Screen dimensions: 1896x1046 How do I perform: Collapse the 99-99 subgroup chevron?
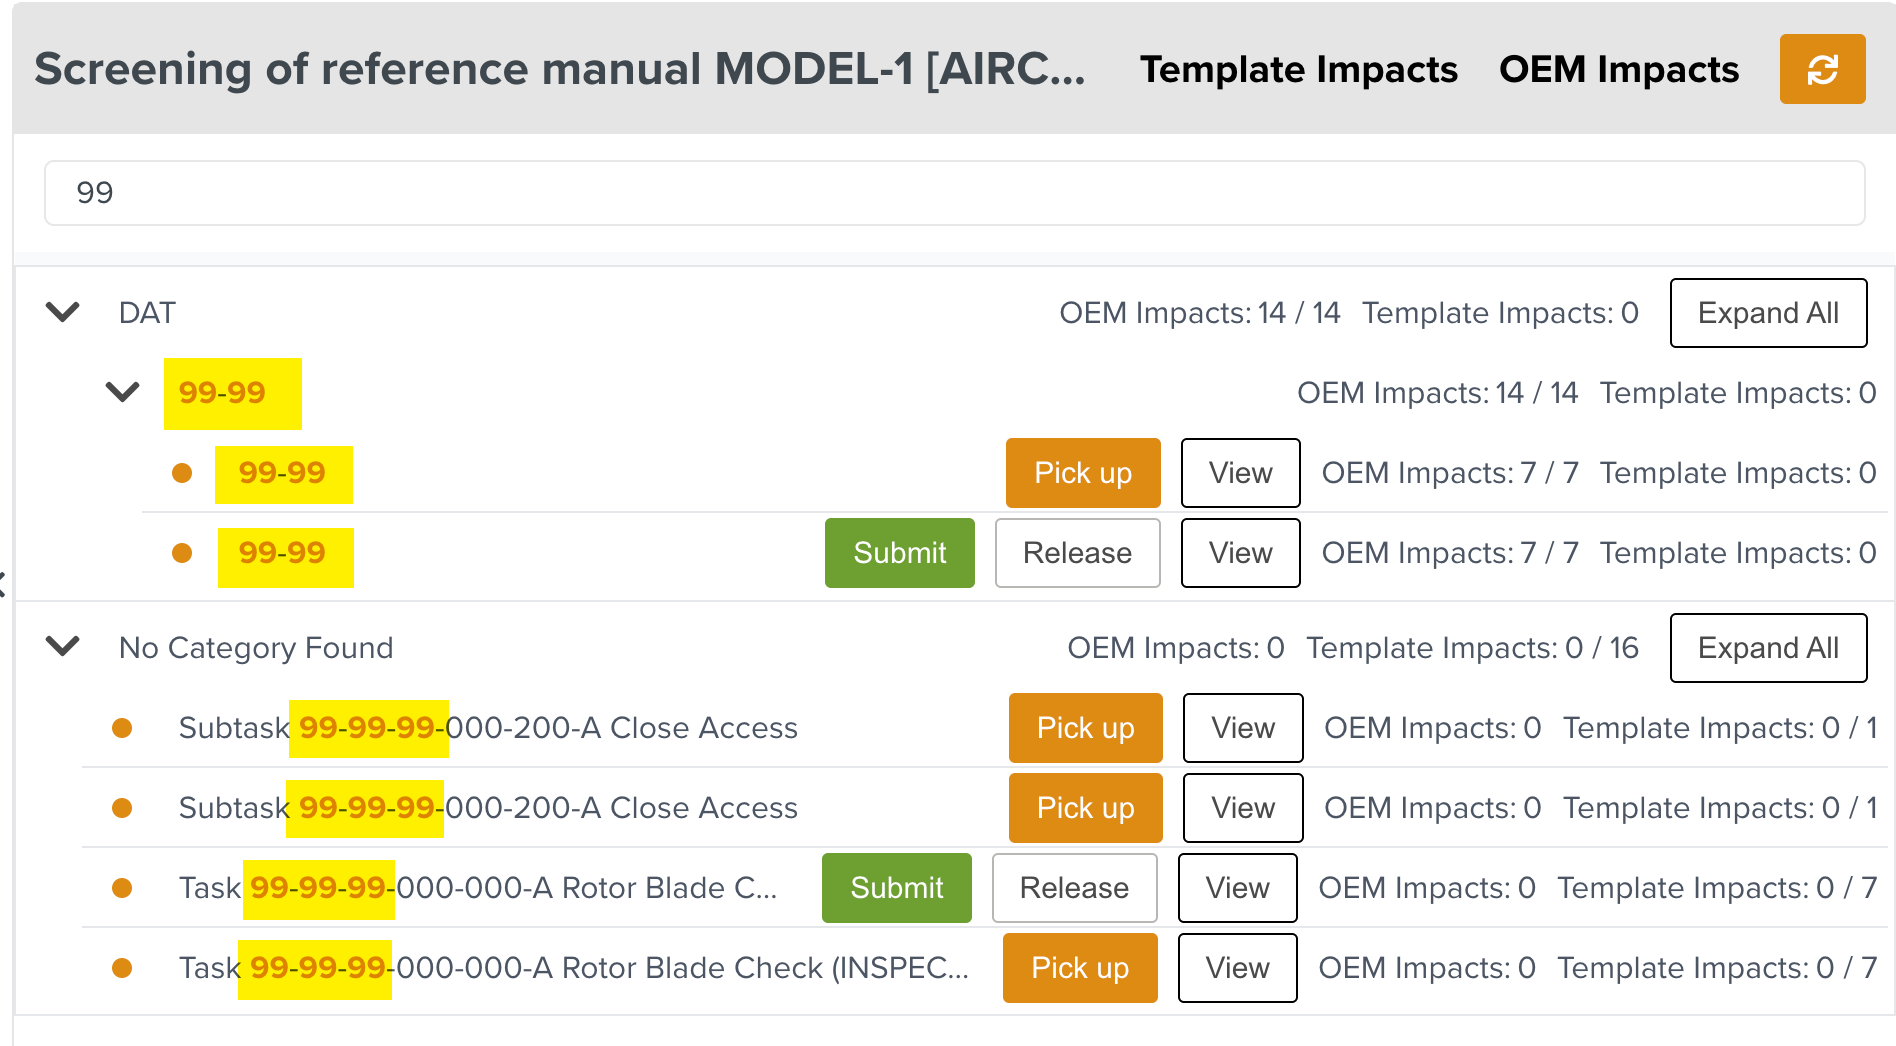(122, 392)
